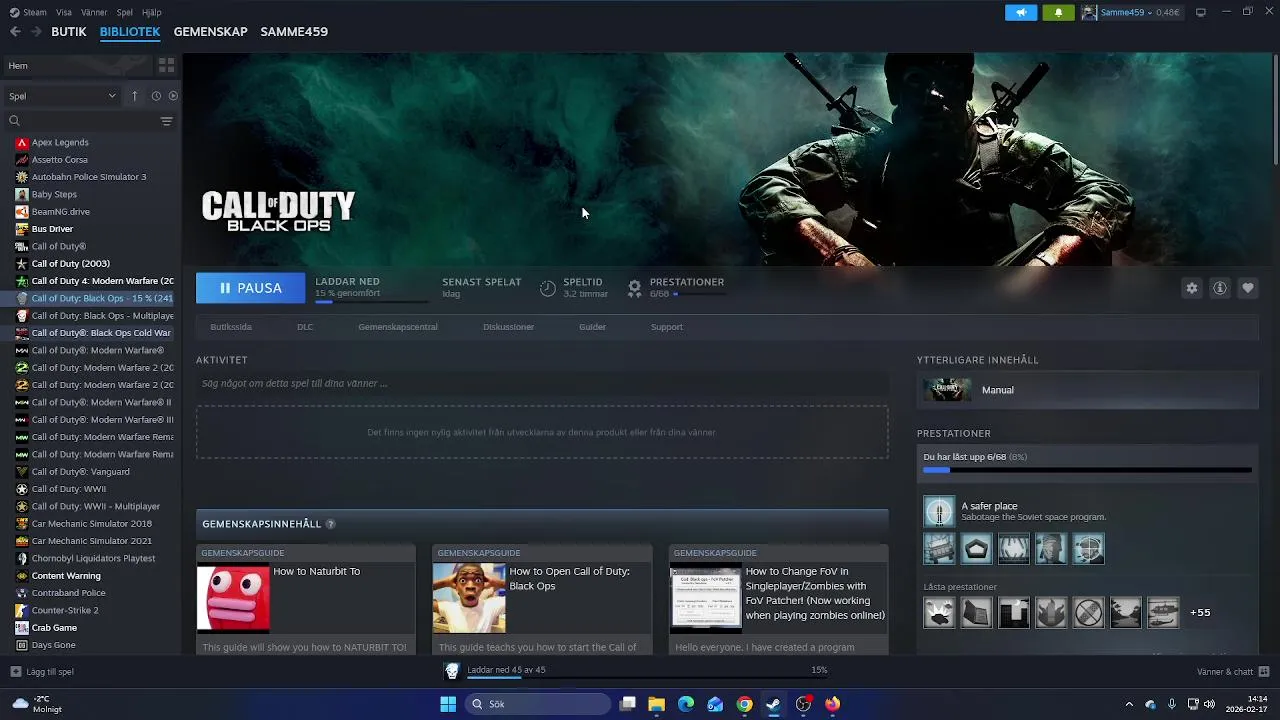The image size is (1280, 720).
Task: Switch library to grid view icon
Action: pos(166,65)
